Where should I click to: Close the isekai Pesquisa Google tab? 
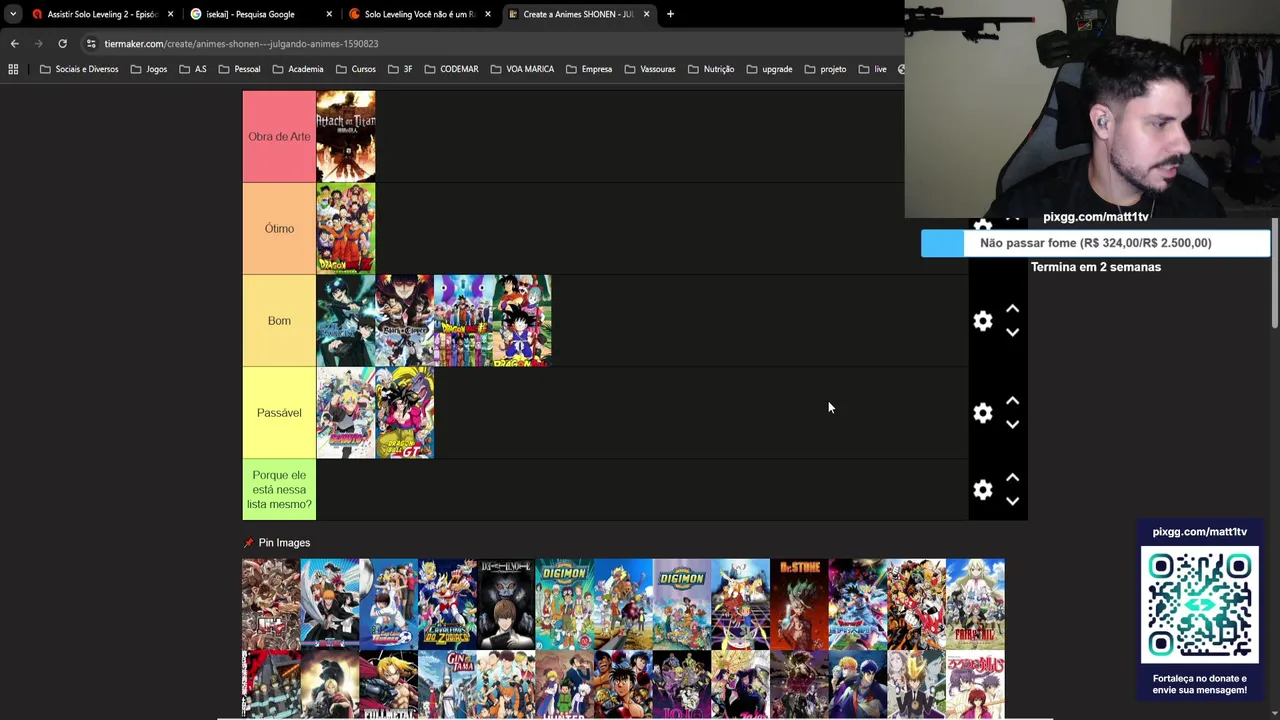(329, 14)
